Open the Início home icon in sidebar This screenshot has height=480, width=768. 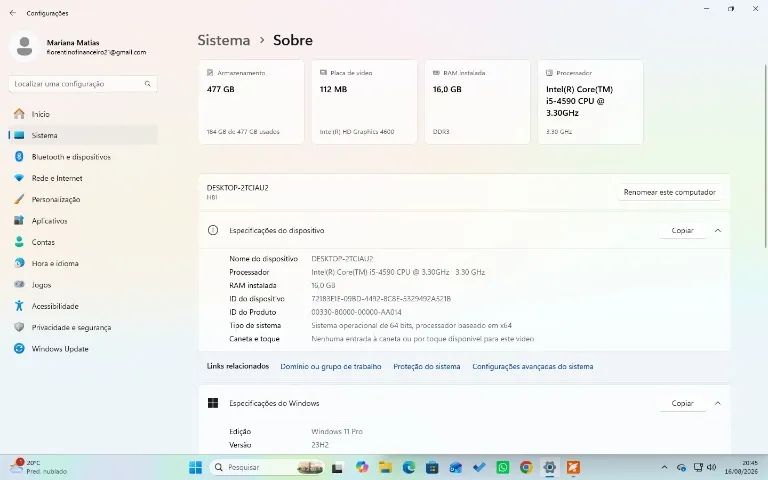pyautogui.click(x=19, y=114)
